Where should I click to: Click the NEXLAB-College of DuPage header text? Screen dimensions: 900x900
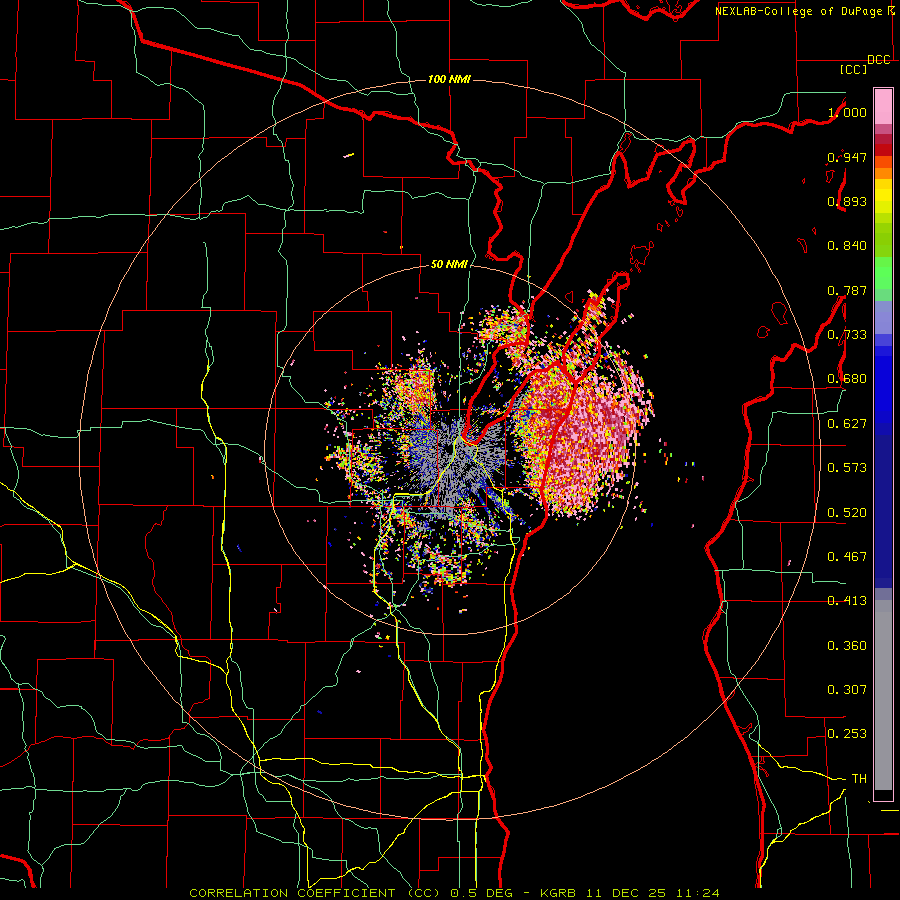point(799,11)
